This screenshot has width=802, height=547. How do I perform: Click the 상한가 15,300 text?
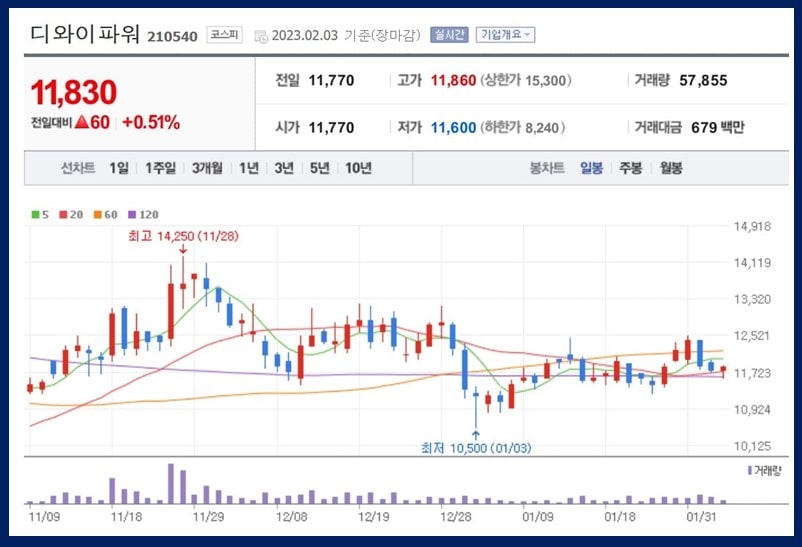(x=525, y=80)
